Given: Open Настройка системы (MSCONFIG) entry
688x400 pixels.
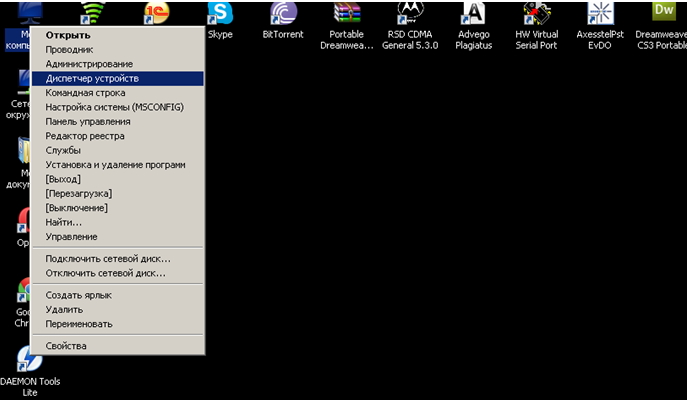Looking at the screenshot, I should 114,107.
